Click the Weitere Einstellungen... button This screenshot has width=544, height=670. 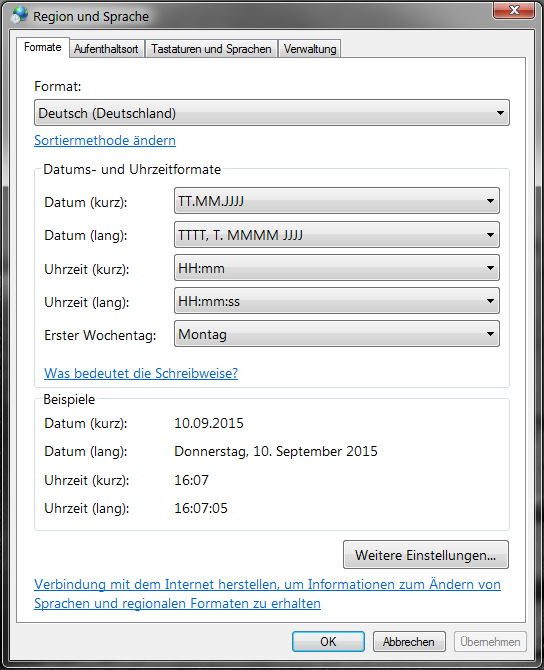click(426, 555)
